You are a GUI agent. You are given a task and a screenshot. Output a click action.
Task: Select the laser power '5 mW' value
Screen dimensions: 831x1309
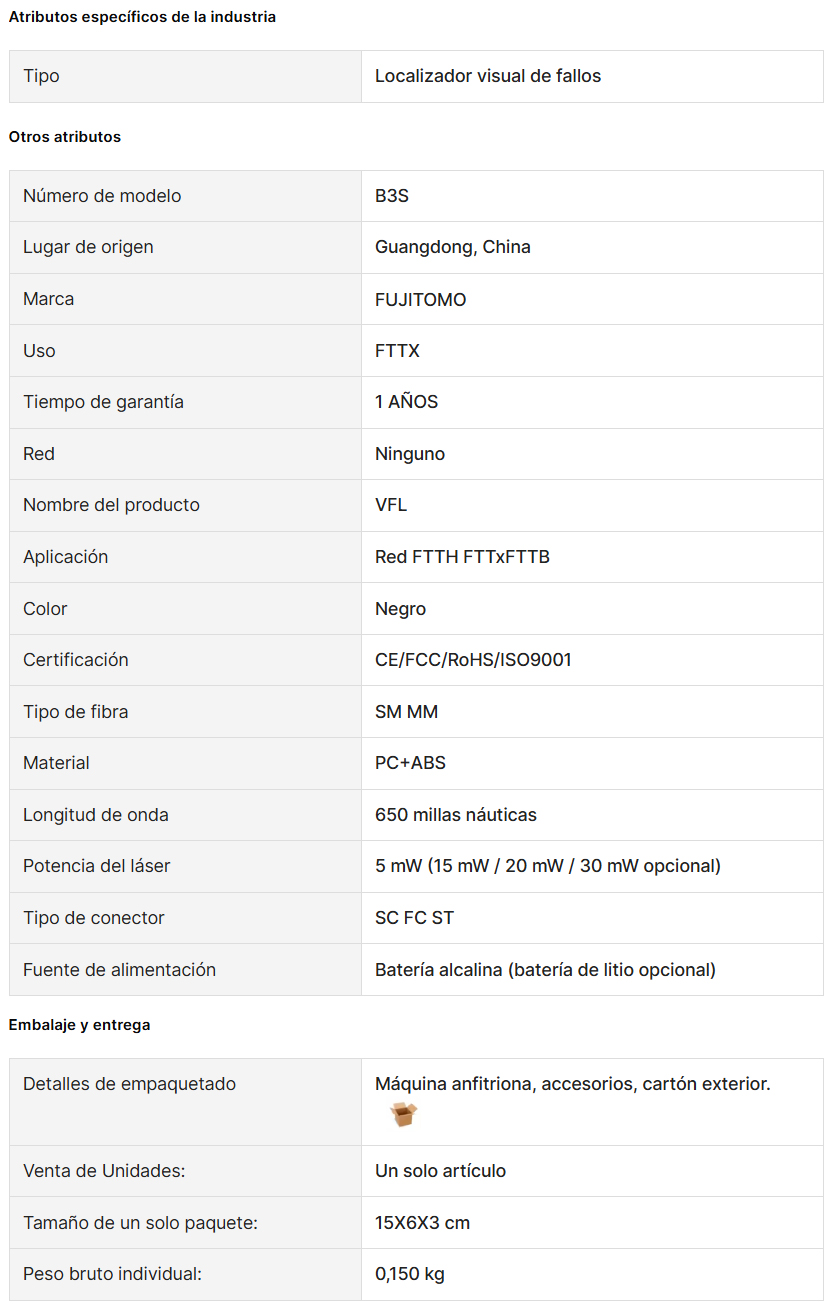pos(548,866)
